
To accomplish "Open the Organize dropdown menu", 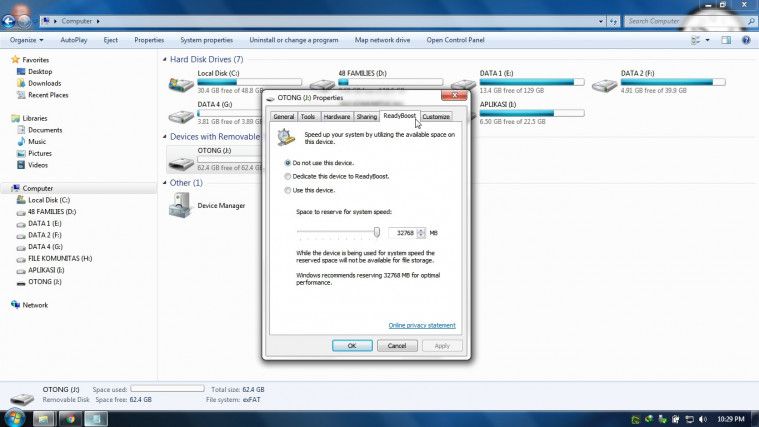I will (x=27, y=40).
